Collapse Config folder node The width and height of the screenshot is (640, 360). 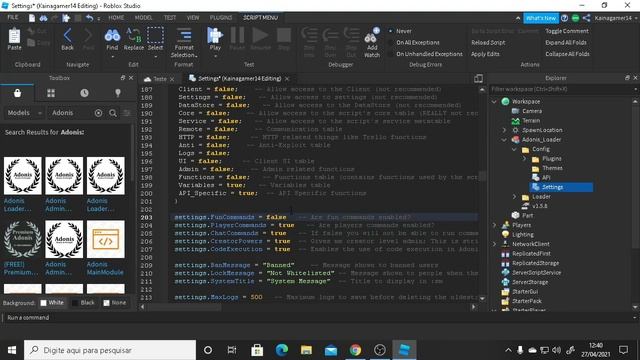point(514,149)
